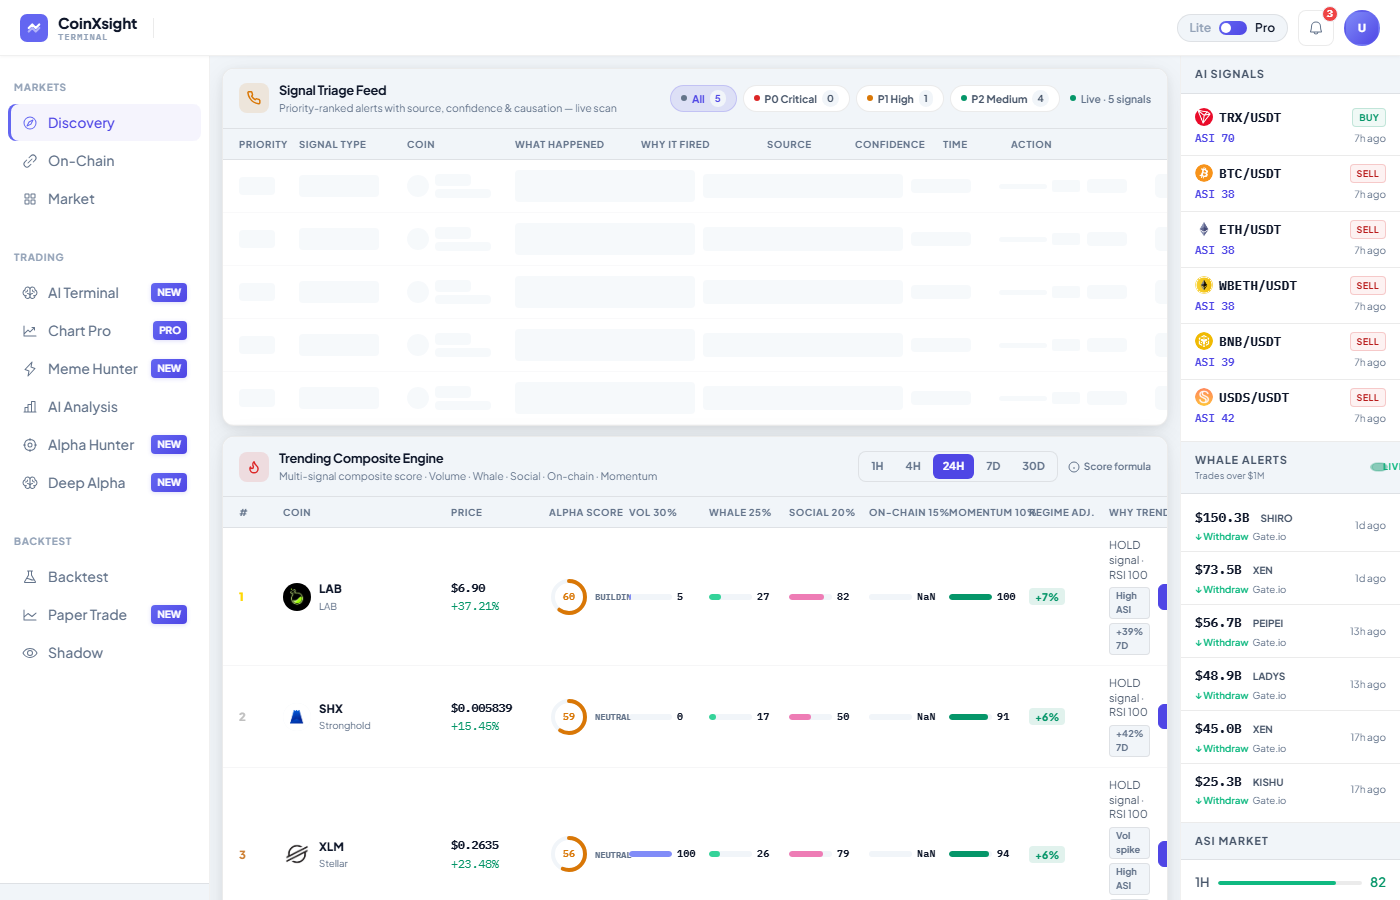Click the Signal Triage Feed phone icon
Image resolution: width=1400 pixels, height=900 pixels.
pyautogui.click(x=254, y=98)
